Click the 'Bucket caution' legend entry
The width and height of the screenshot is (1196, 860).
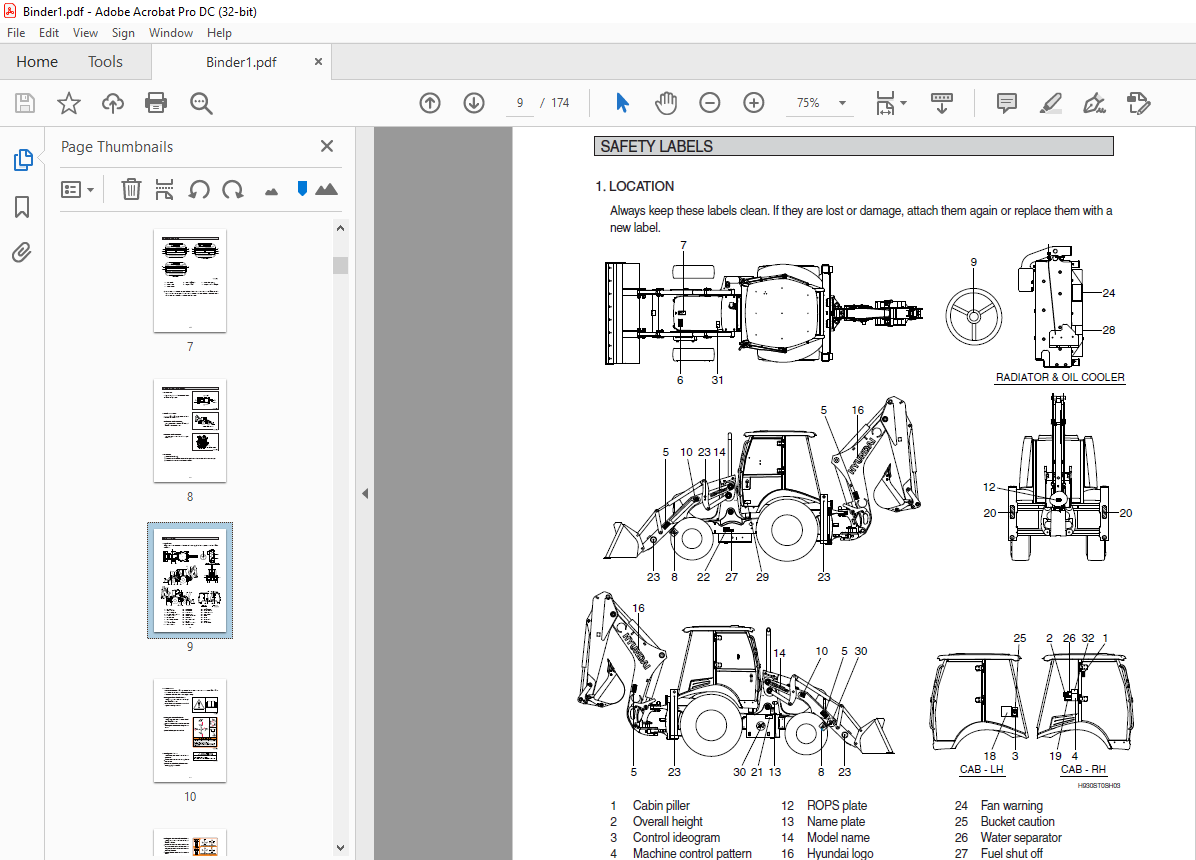point(1018,821)
